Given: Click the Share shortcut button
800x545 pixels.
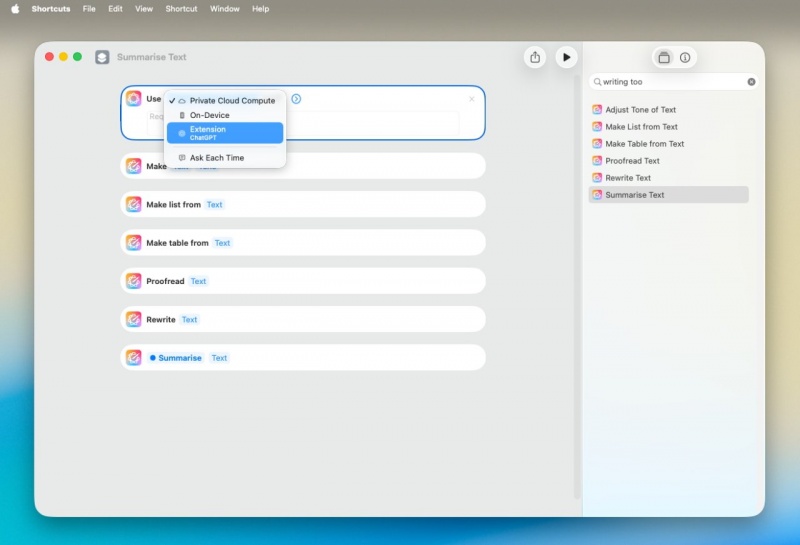Looking at the screenshot, I should [535, 57].
